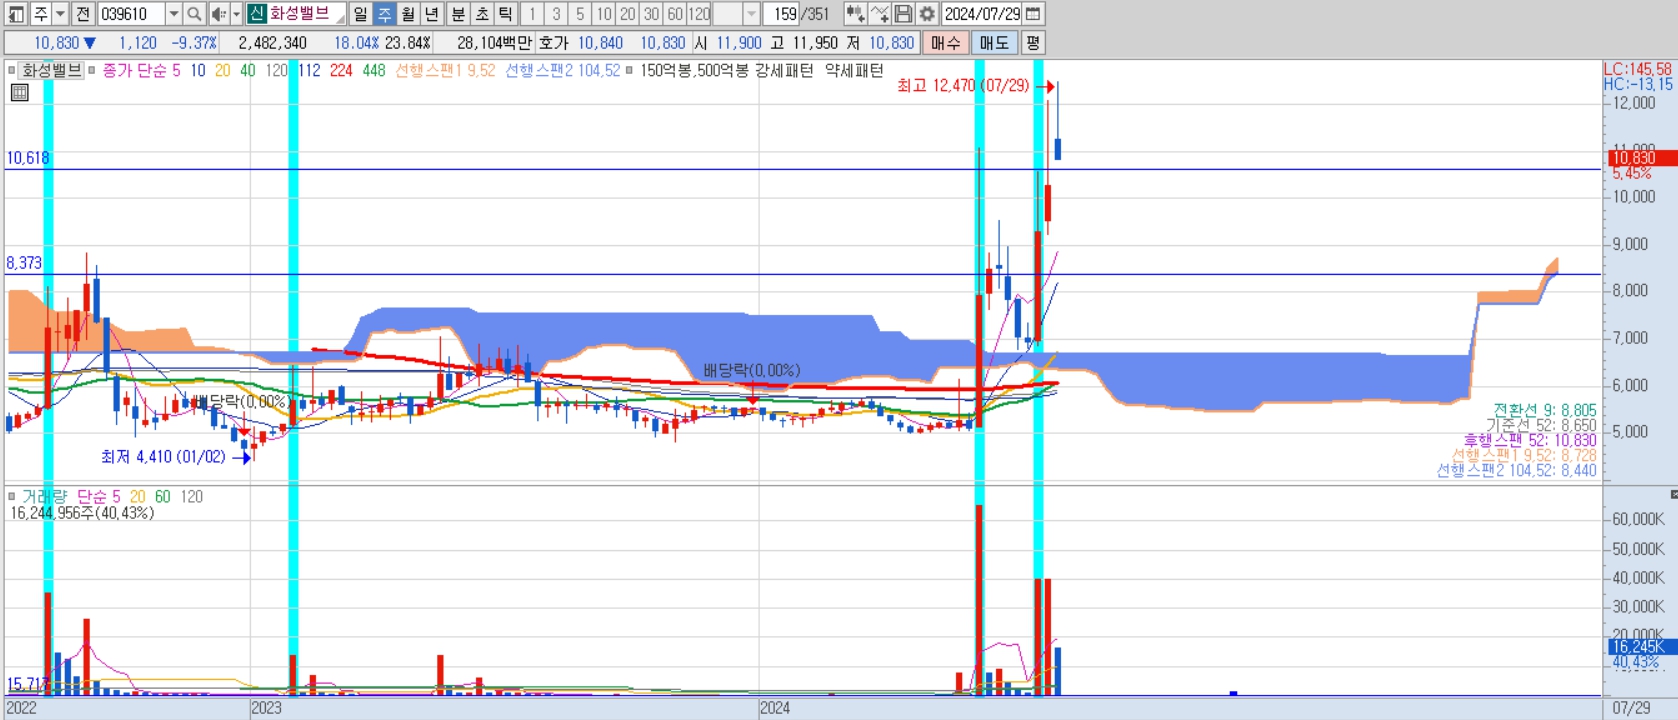
Task: Select the 10 interval button
Action: 604,14
